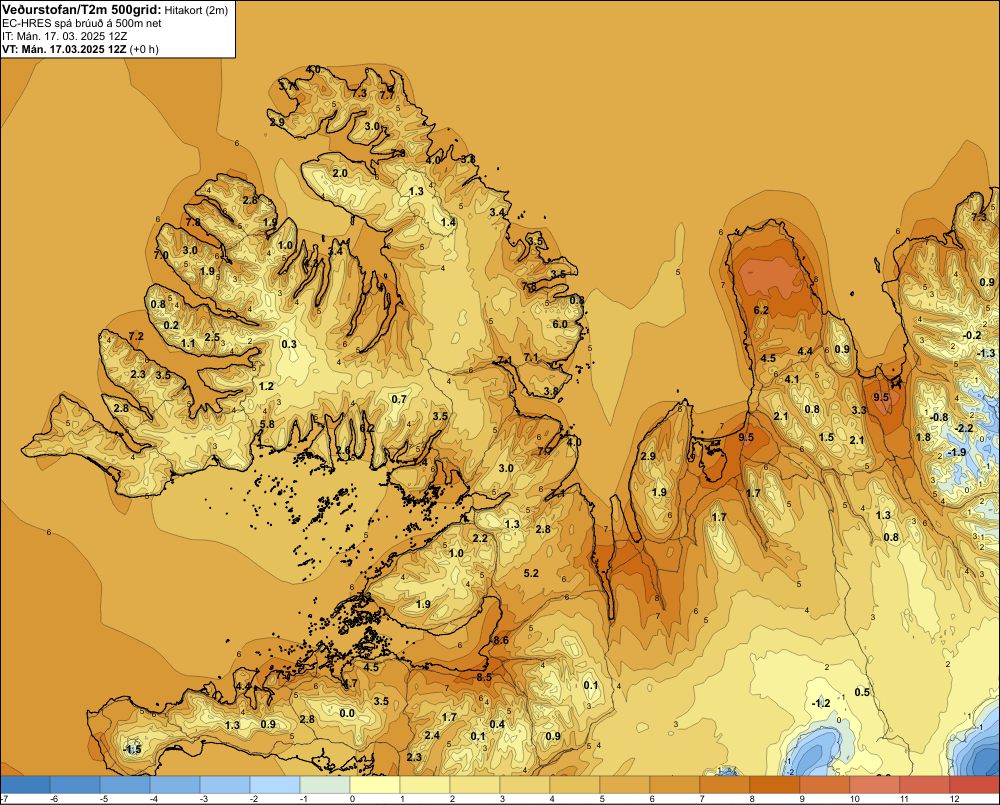
Task: Click the "IT: Mán. 17. 03. 2025 12Z" initialization time
Action: (x=62, y=36)
